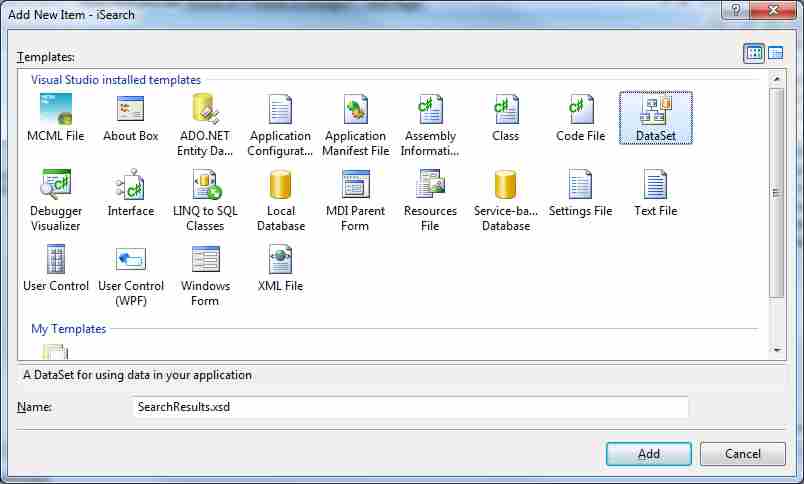This screenshot has width=804, height=484.
Task: Click the templates list scrollbar thumb
Action: (777, 192)
